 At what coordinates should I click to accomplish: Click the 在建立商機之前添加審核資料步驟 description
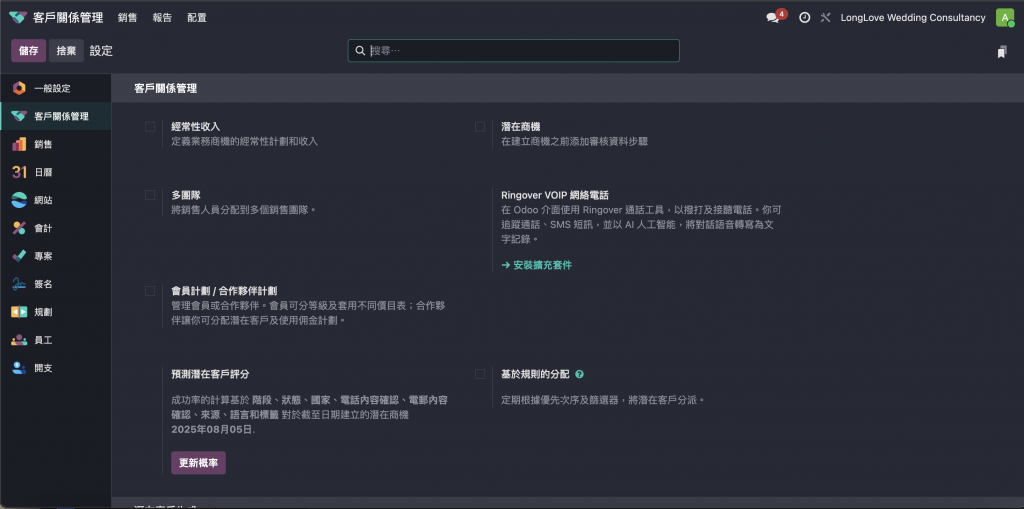point(575,141)
